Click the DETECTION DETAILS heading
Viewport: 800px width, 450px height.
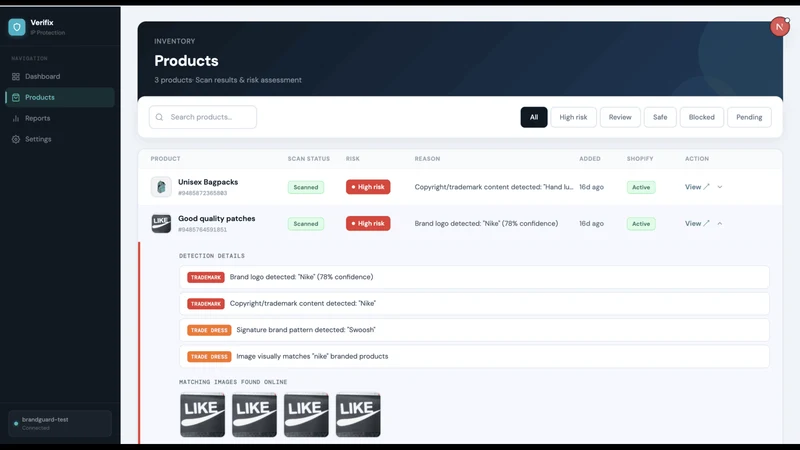[212, 256]
